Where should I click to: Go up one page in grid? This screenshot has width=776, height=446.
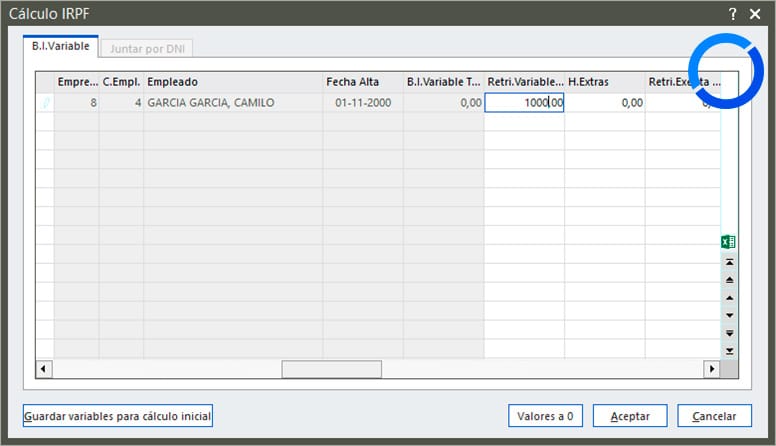pyautogui.click(x=729, y=280)
